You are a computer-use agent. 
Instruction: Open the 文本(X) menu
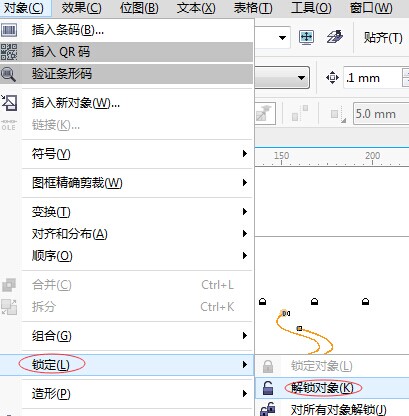pyautogui.click(x=196, y=8)
